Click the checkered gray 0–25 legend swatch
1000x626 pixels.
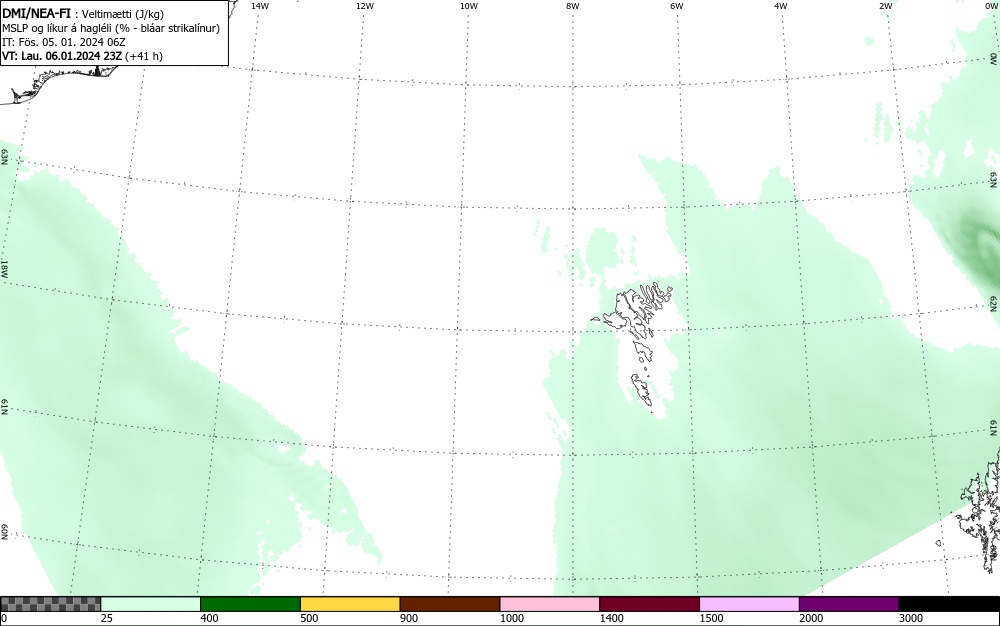pos(50,604)
